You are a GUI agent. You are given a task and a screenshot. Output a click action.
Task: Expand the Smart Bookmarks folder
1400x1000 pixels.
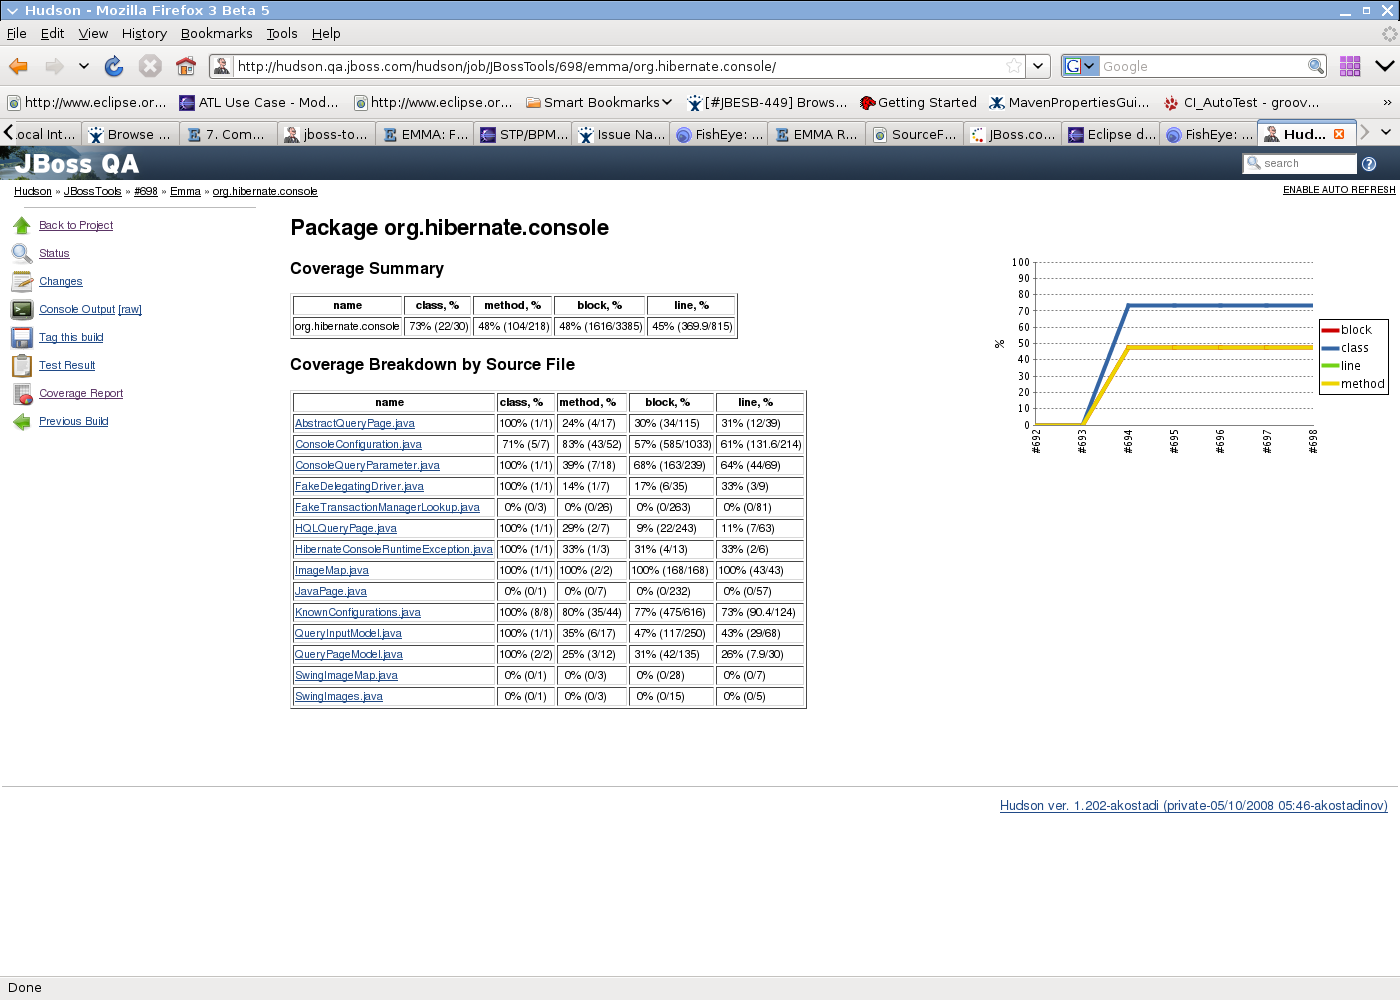click(599, 102)
